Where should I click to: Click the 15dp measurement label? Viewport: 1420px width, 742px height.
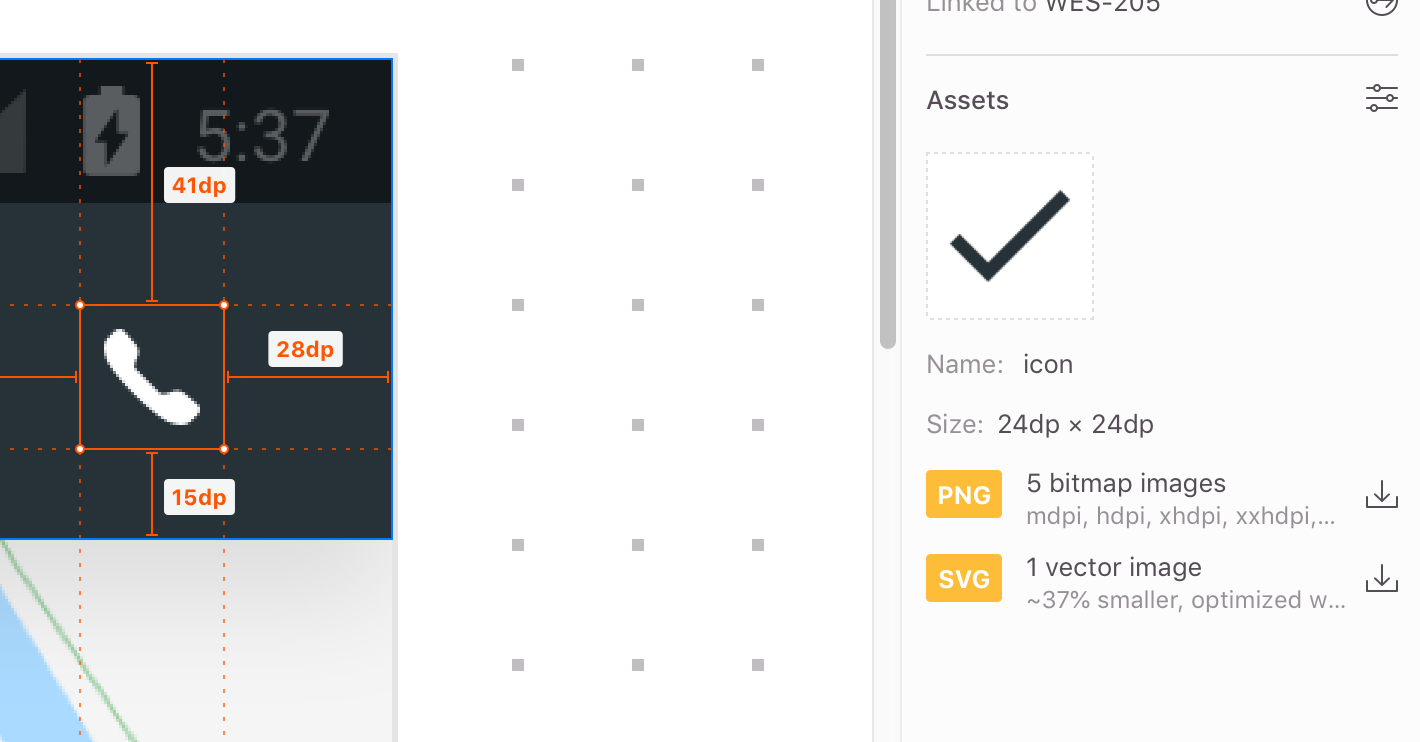198,496
